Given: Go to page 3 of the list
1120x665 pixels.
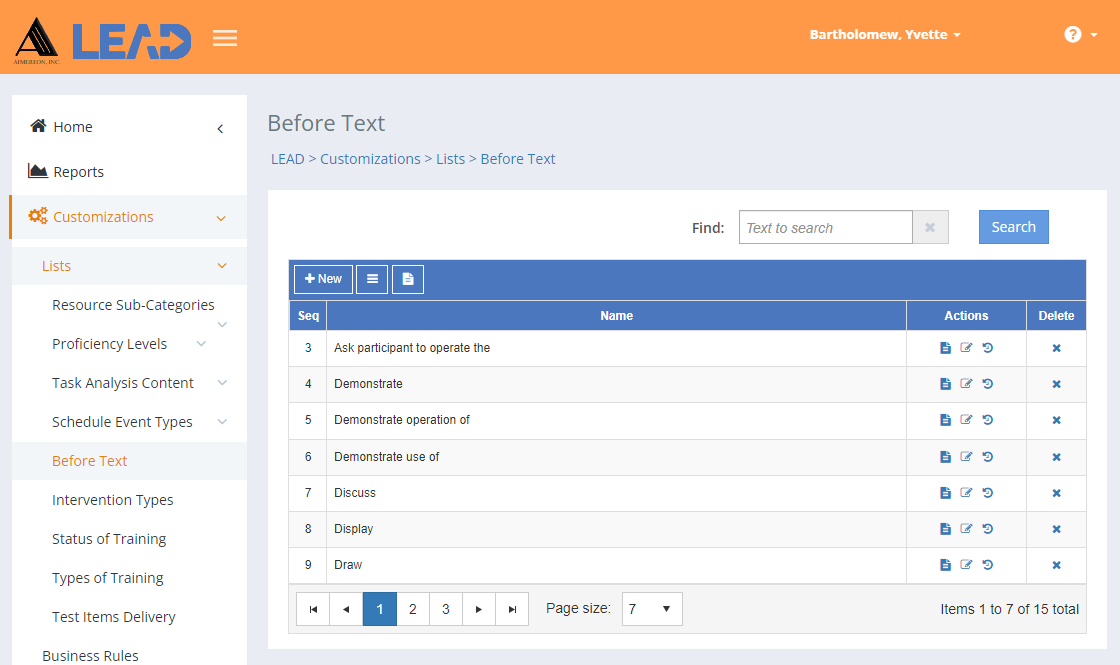Looking at the screenshot, I should point(446,609).
